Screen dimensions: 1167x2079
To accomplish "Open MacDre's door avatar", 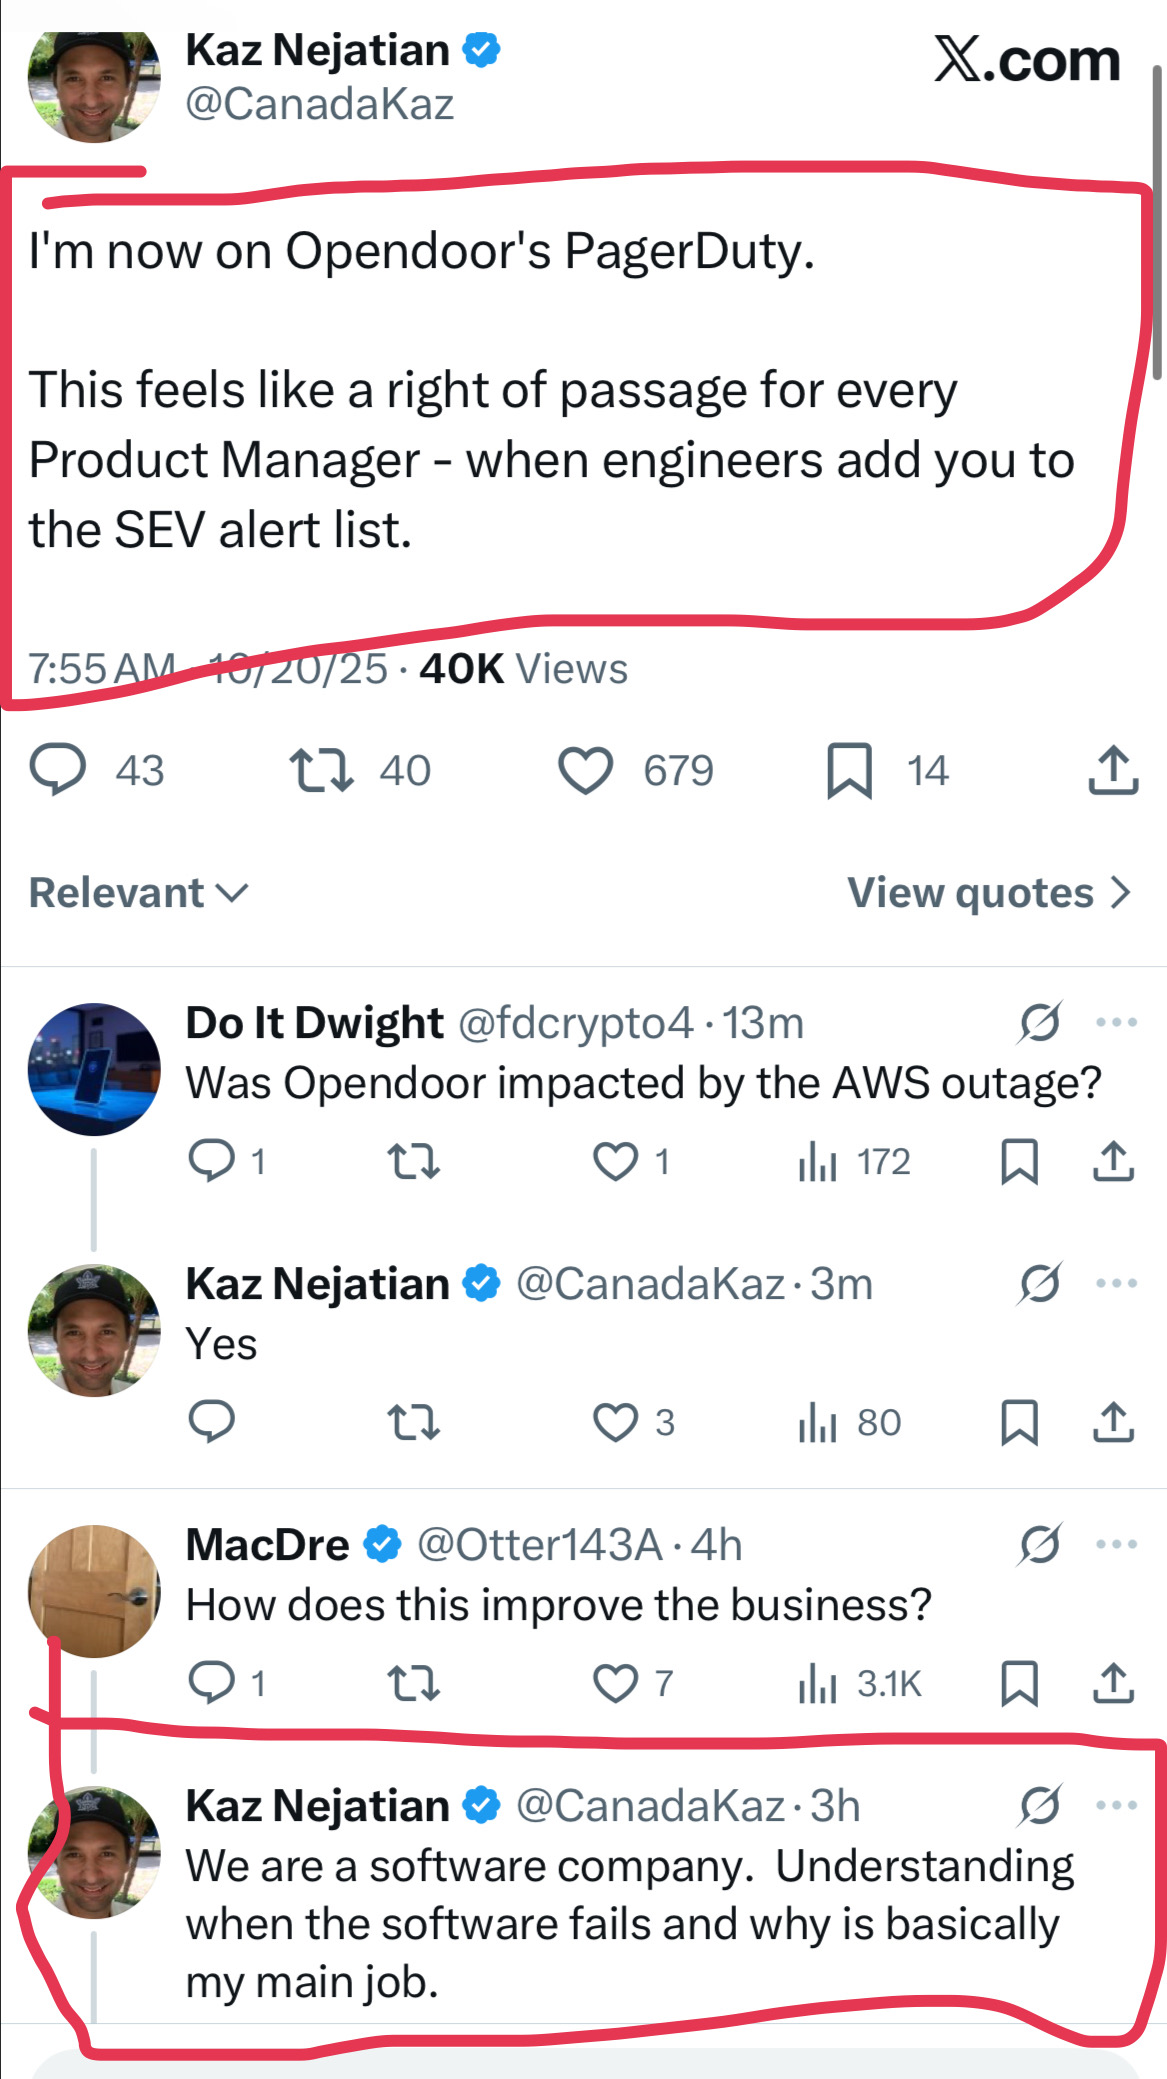I will (x=94, y=1590).
